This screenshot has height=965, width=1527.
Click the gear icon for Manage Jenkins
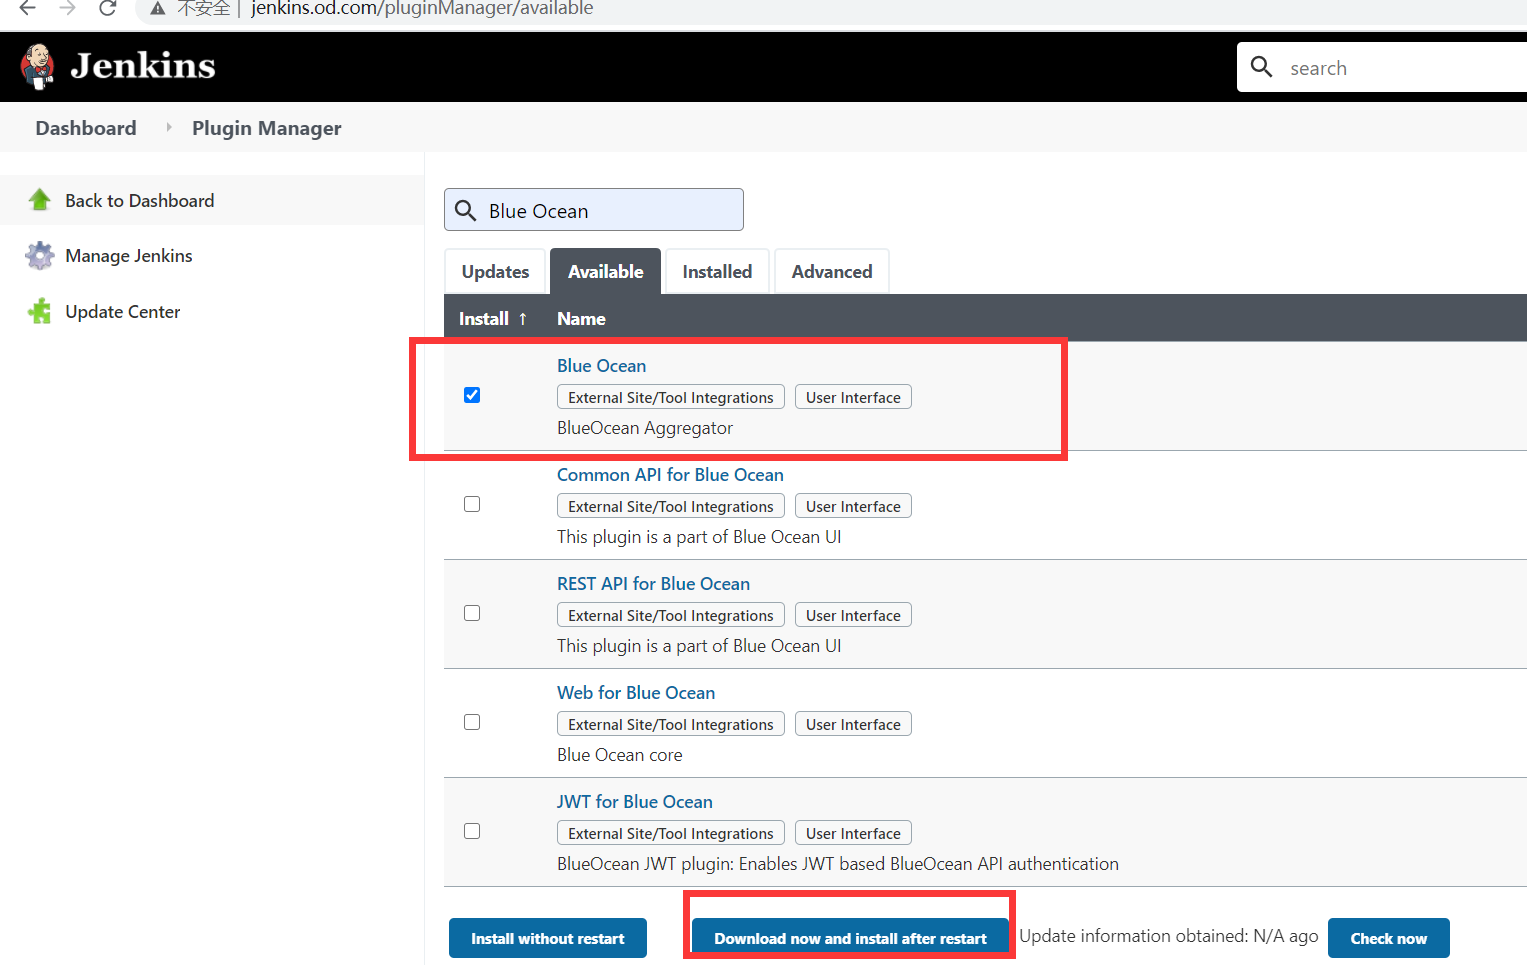(40, 256)
